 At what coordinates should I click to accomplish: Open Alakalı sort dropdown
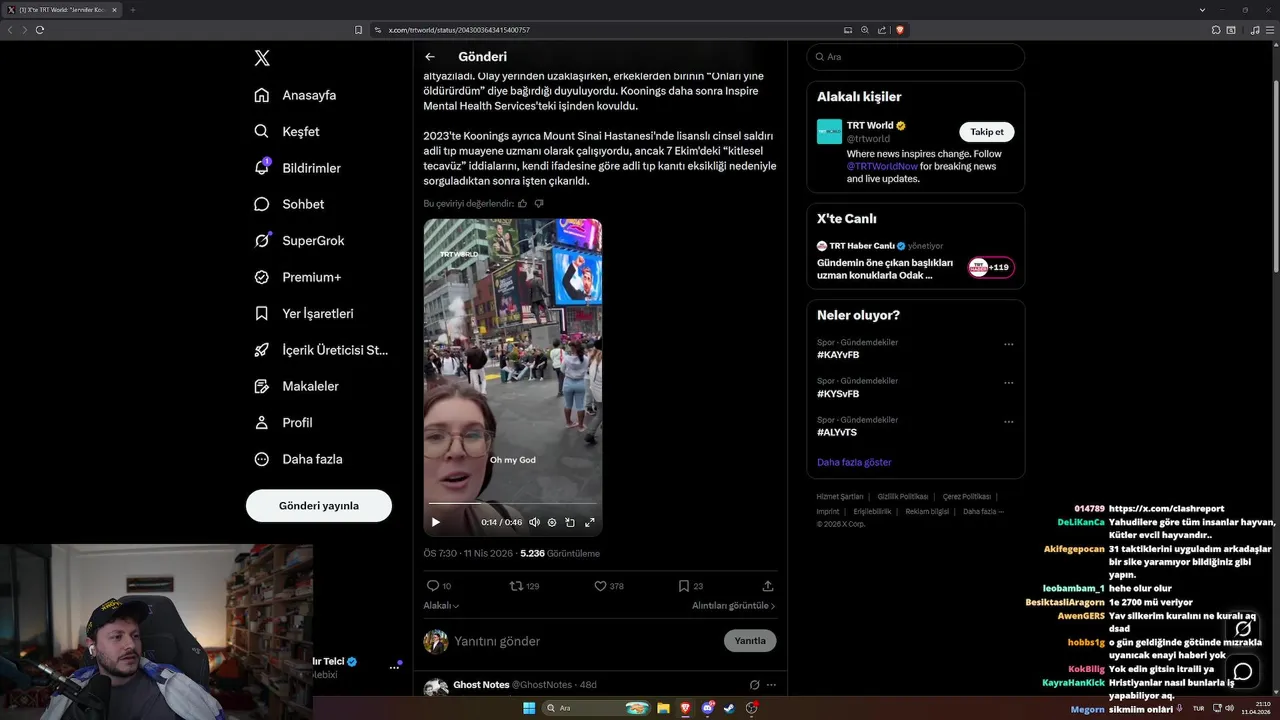point(441,605)
